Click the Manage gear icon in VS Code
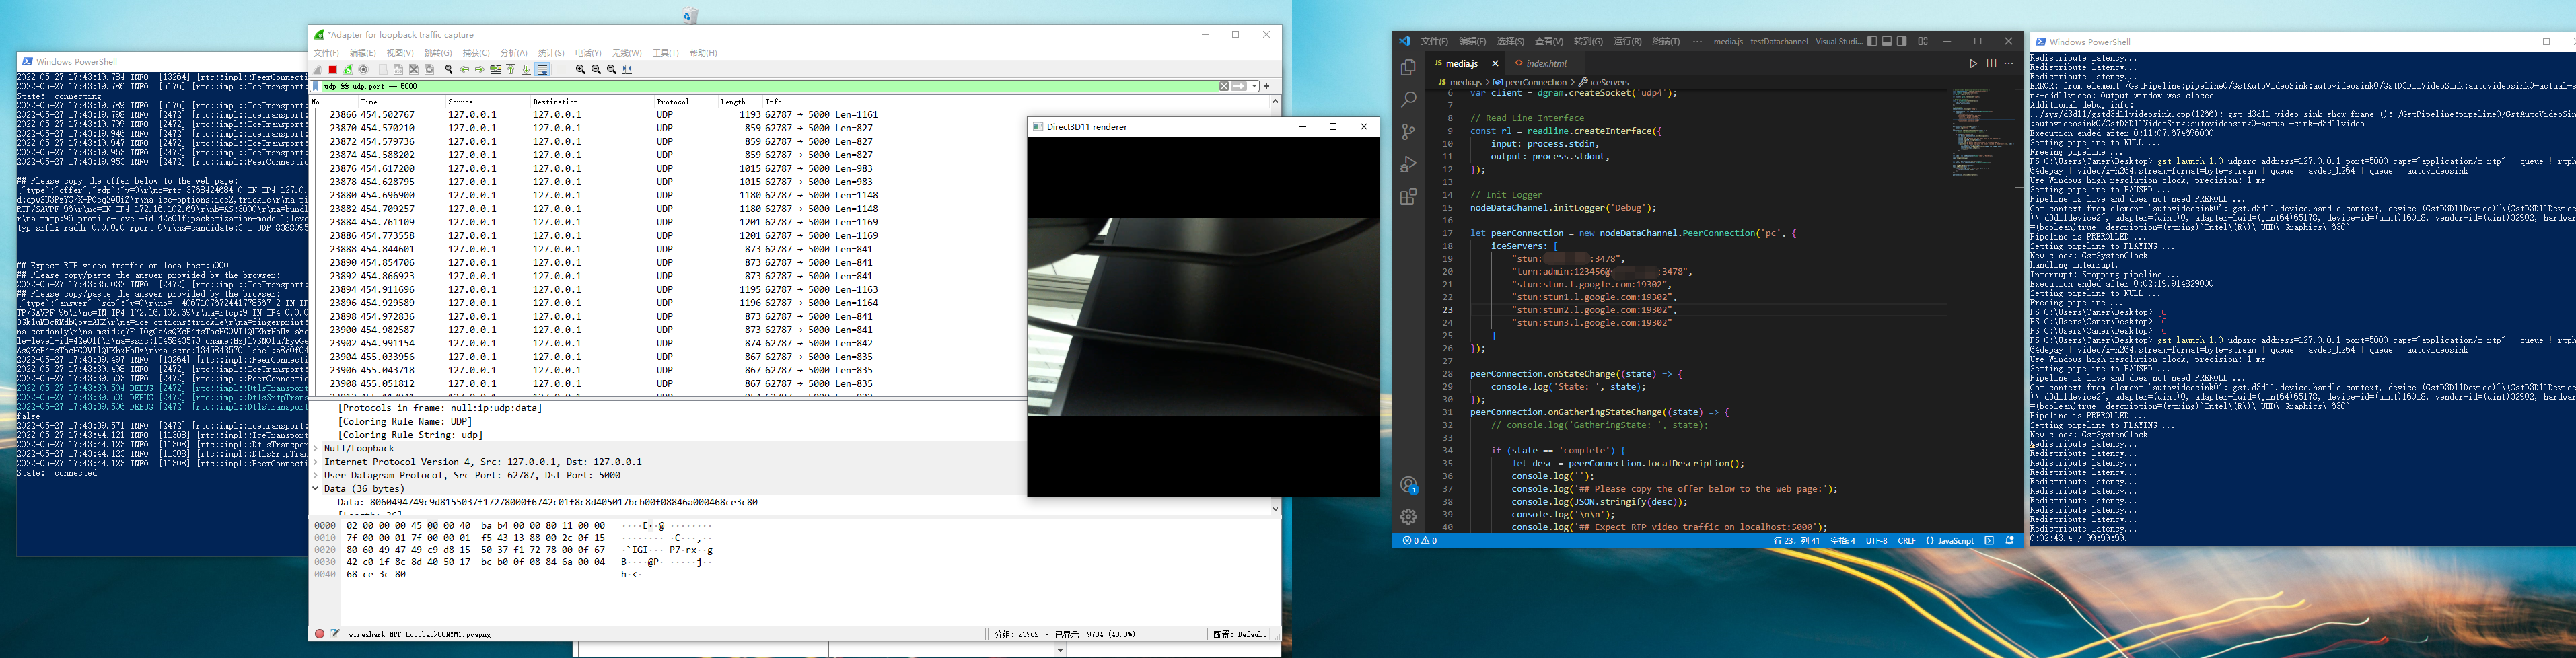The height and width of the screenshot is (658, 2576). pyautogui.click(x=1408, y=516)
